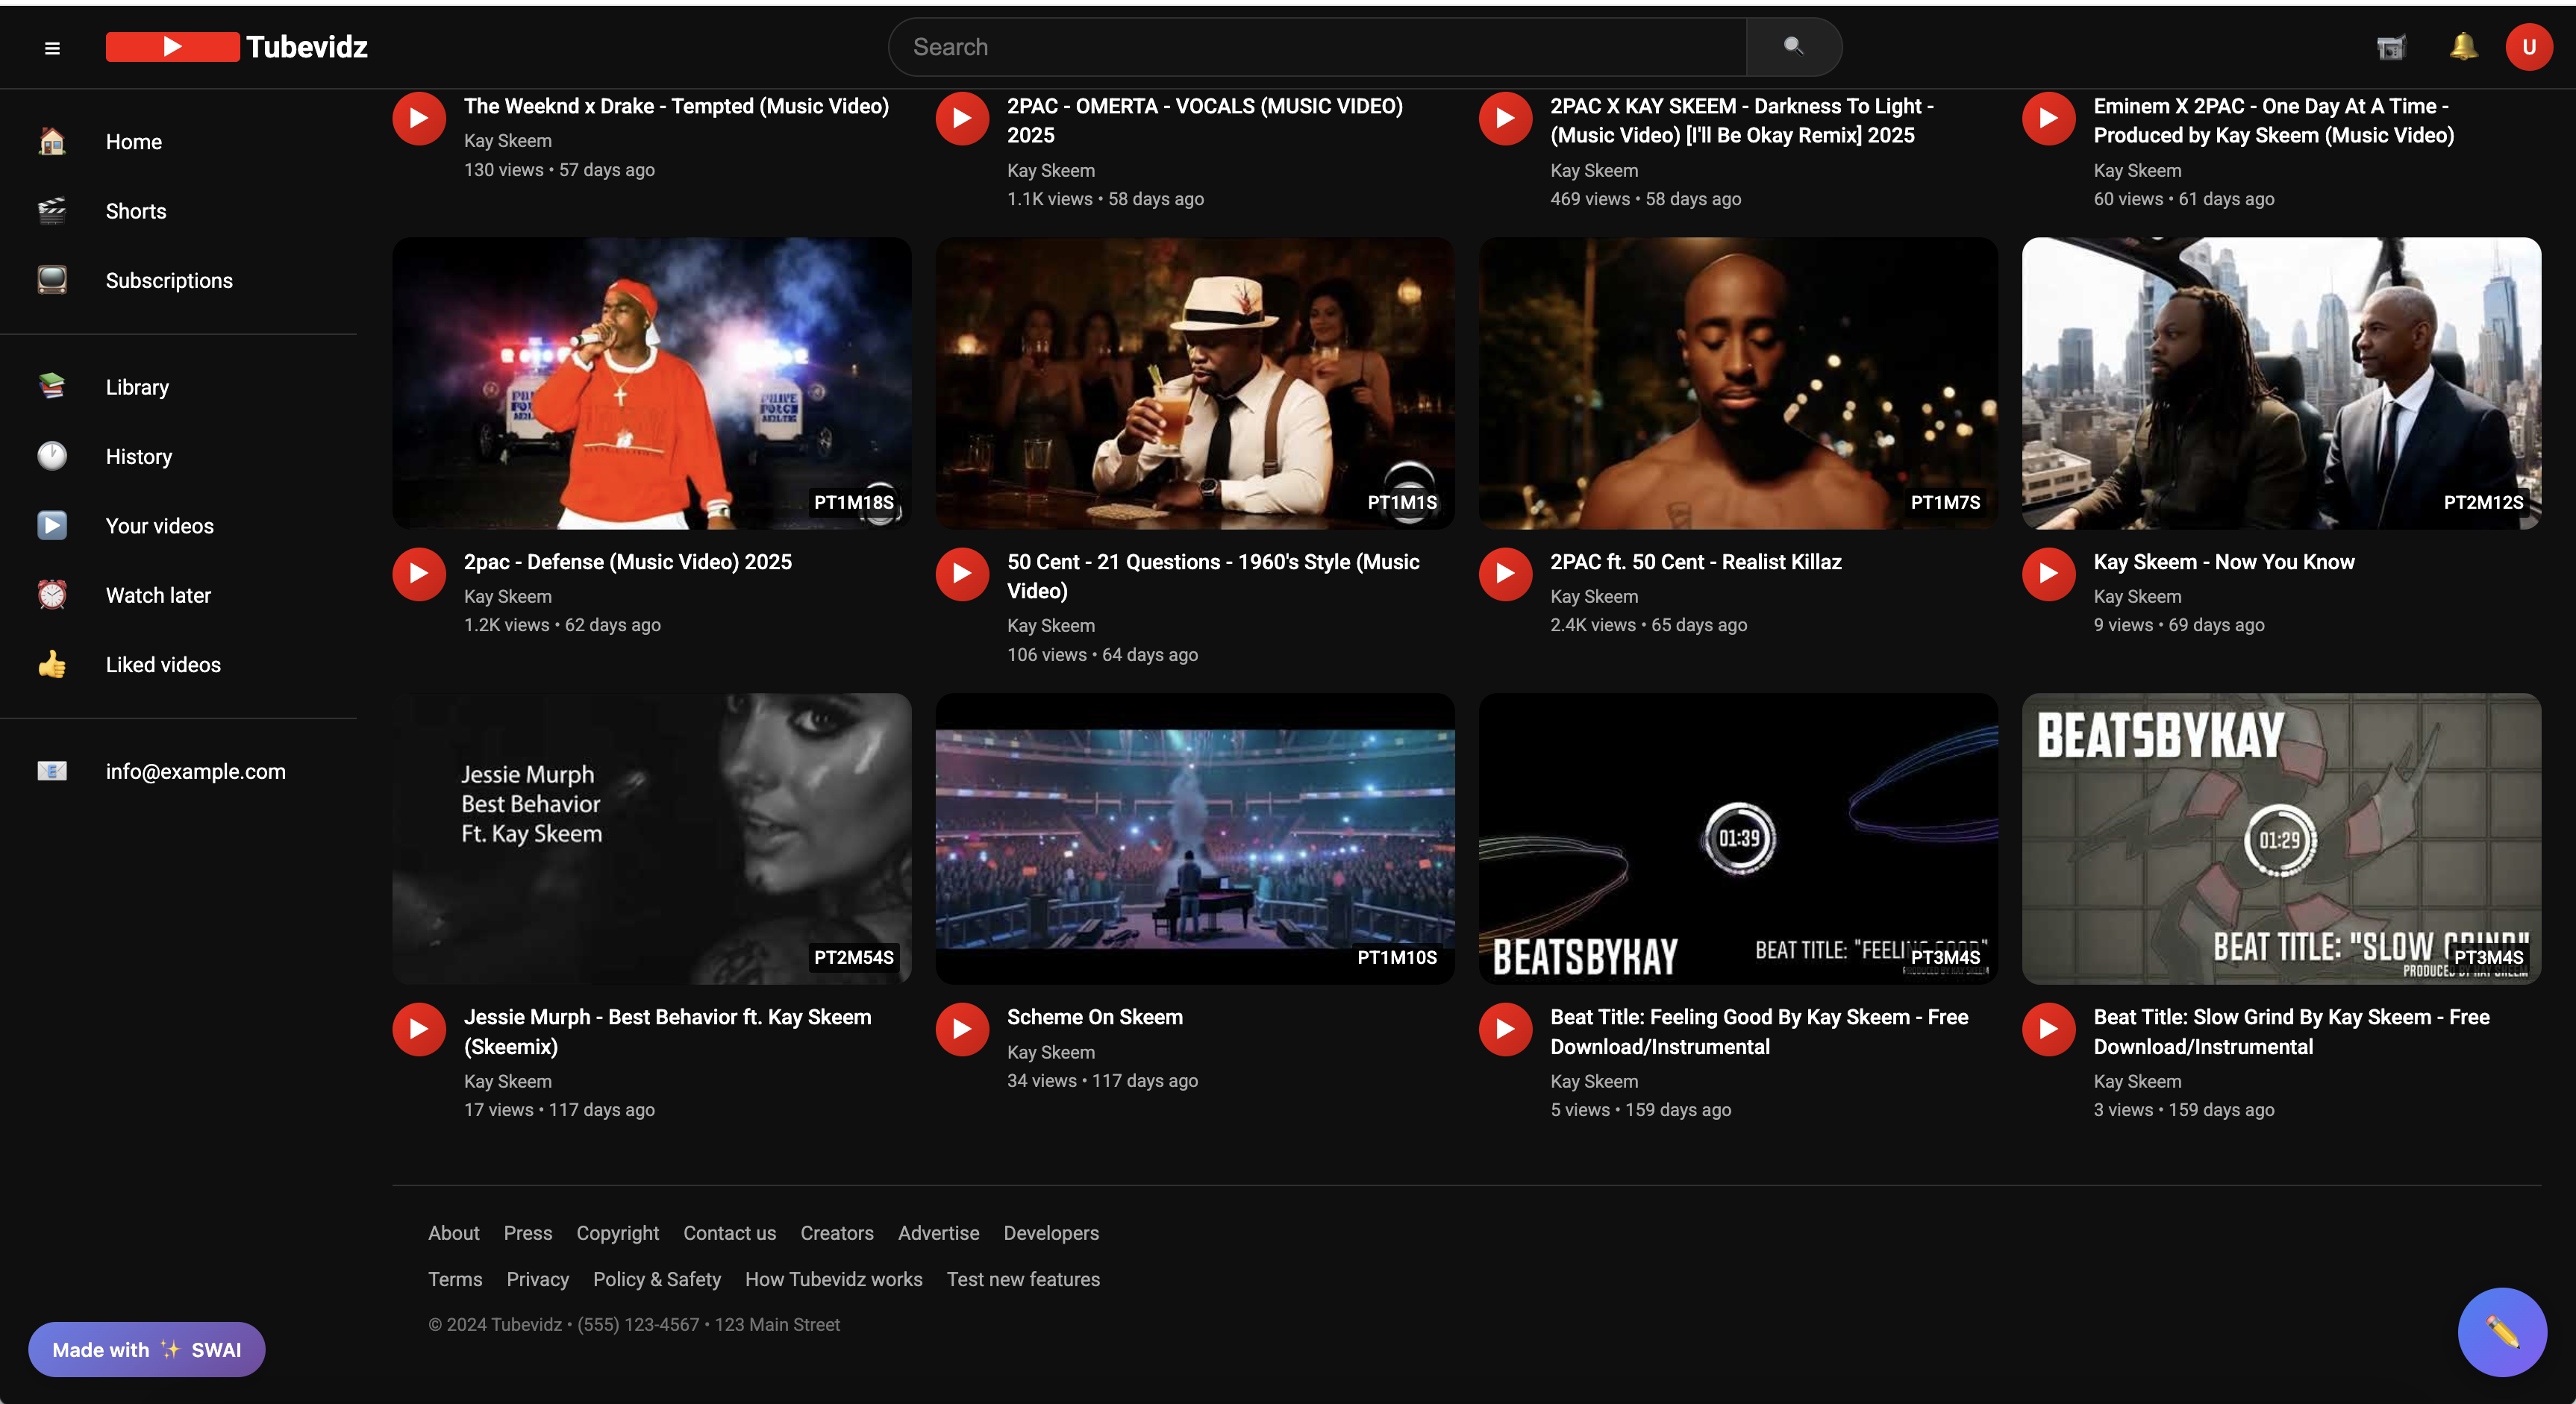Open the Developers footer link
The width and height of the screenshot is (2576, 1404).
point(1051,1233)
